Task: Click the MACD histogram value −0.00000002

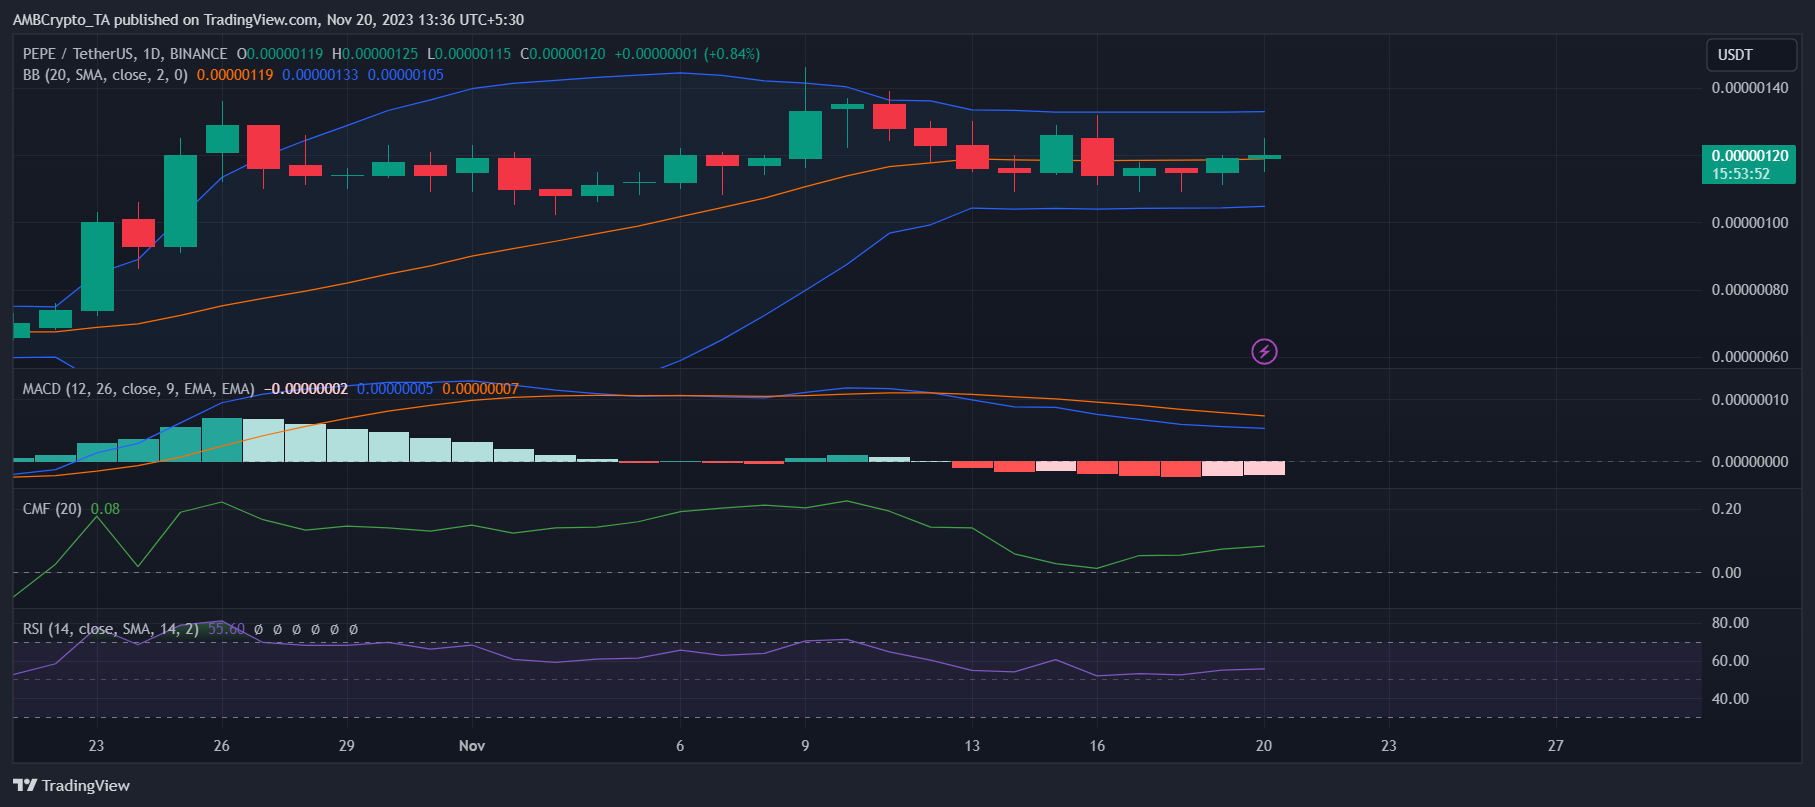Action: [x=306, y=389]
